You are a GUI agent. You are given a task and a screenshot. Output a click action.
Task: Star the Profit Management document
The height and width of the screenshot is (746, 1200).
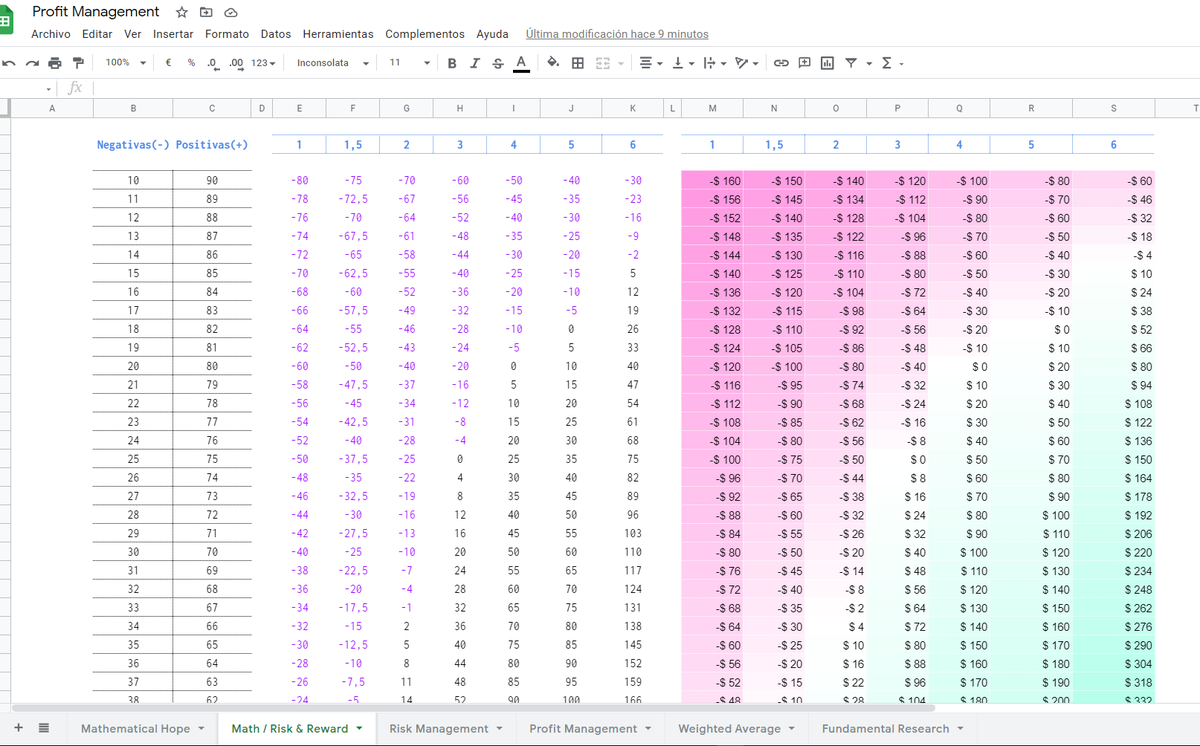click(182, 13)
